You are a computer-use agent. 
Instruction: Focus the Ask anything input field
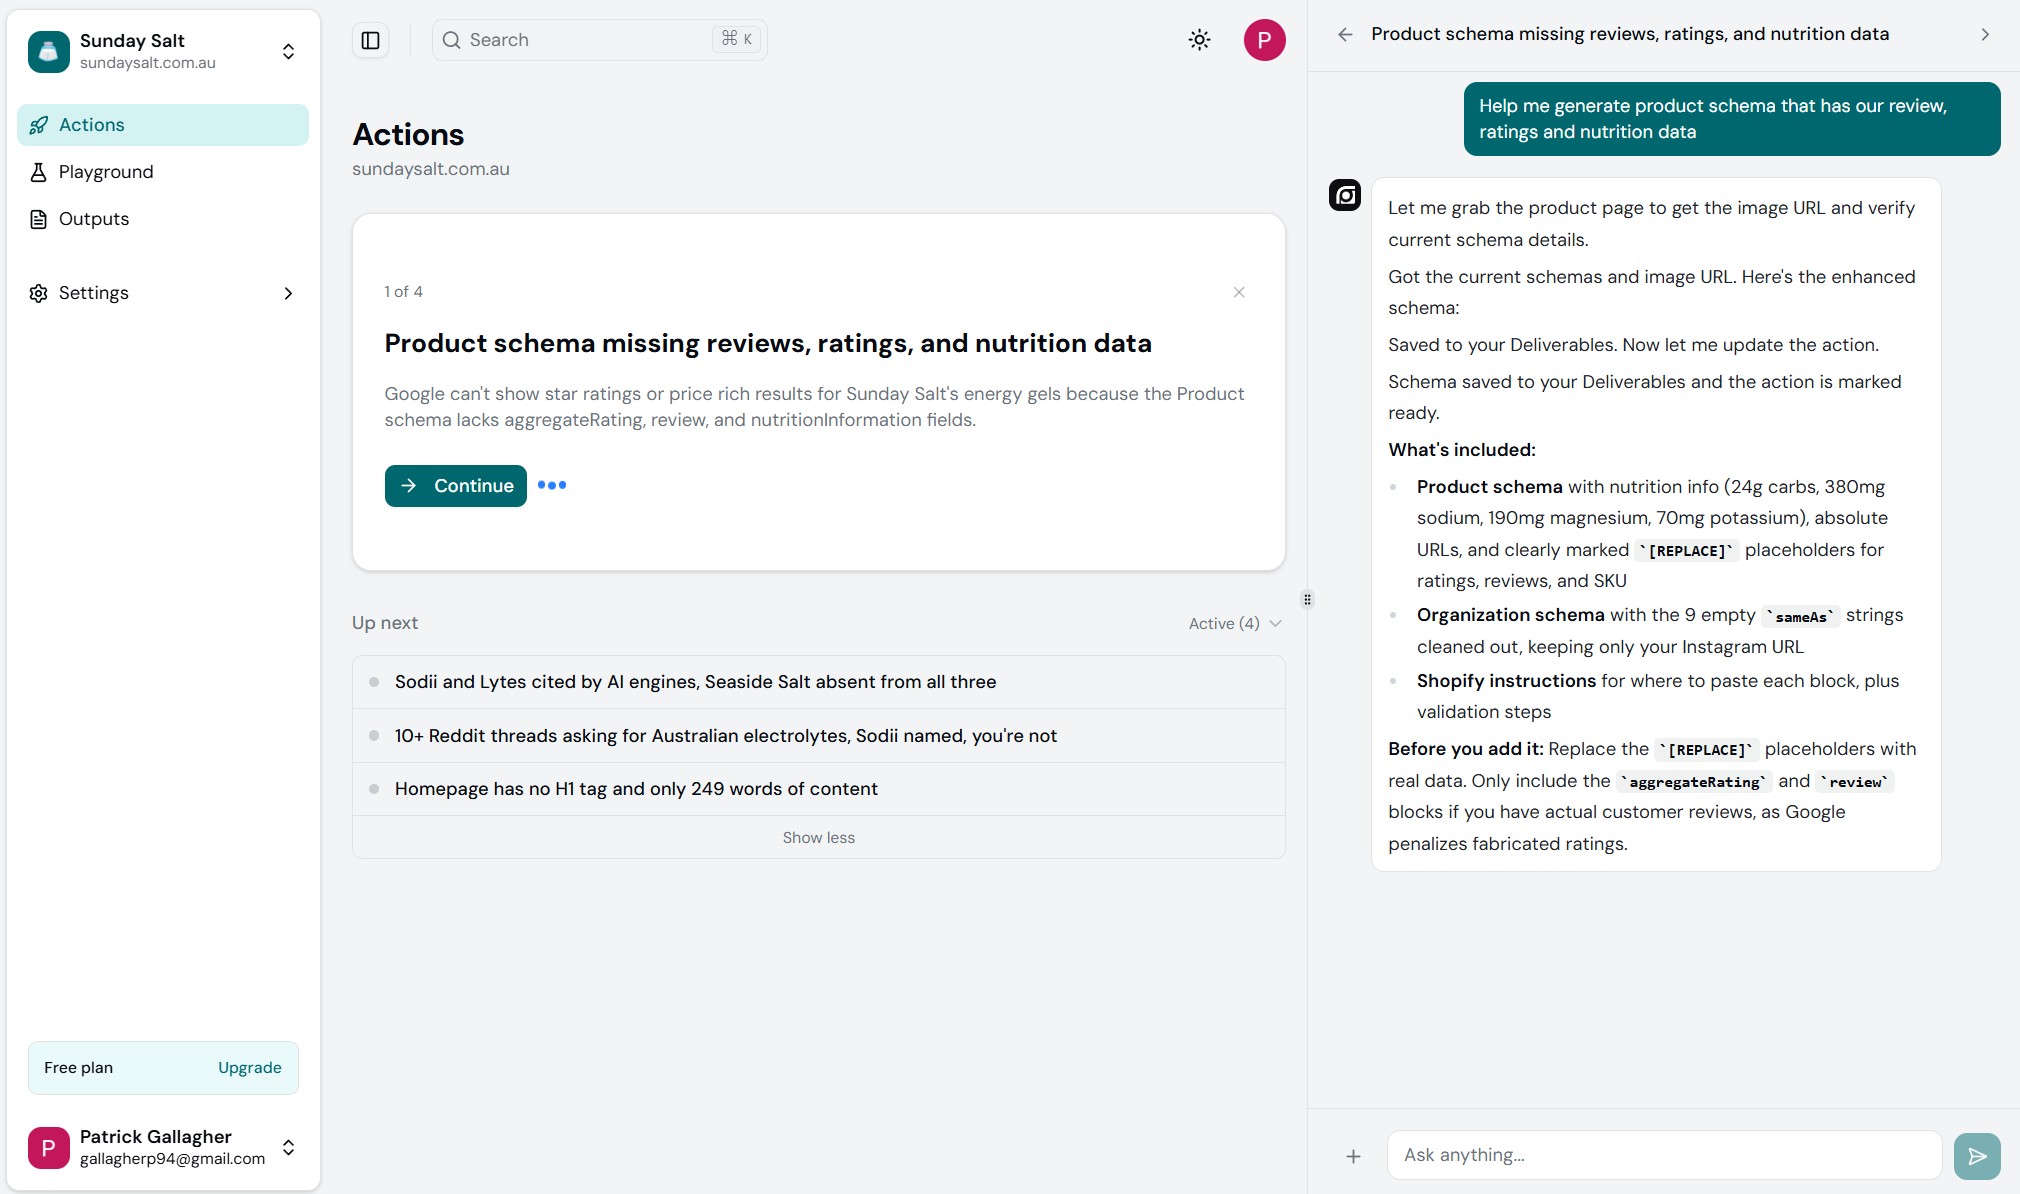pos(1663,1155)
